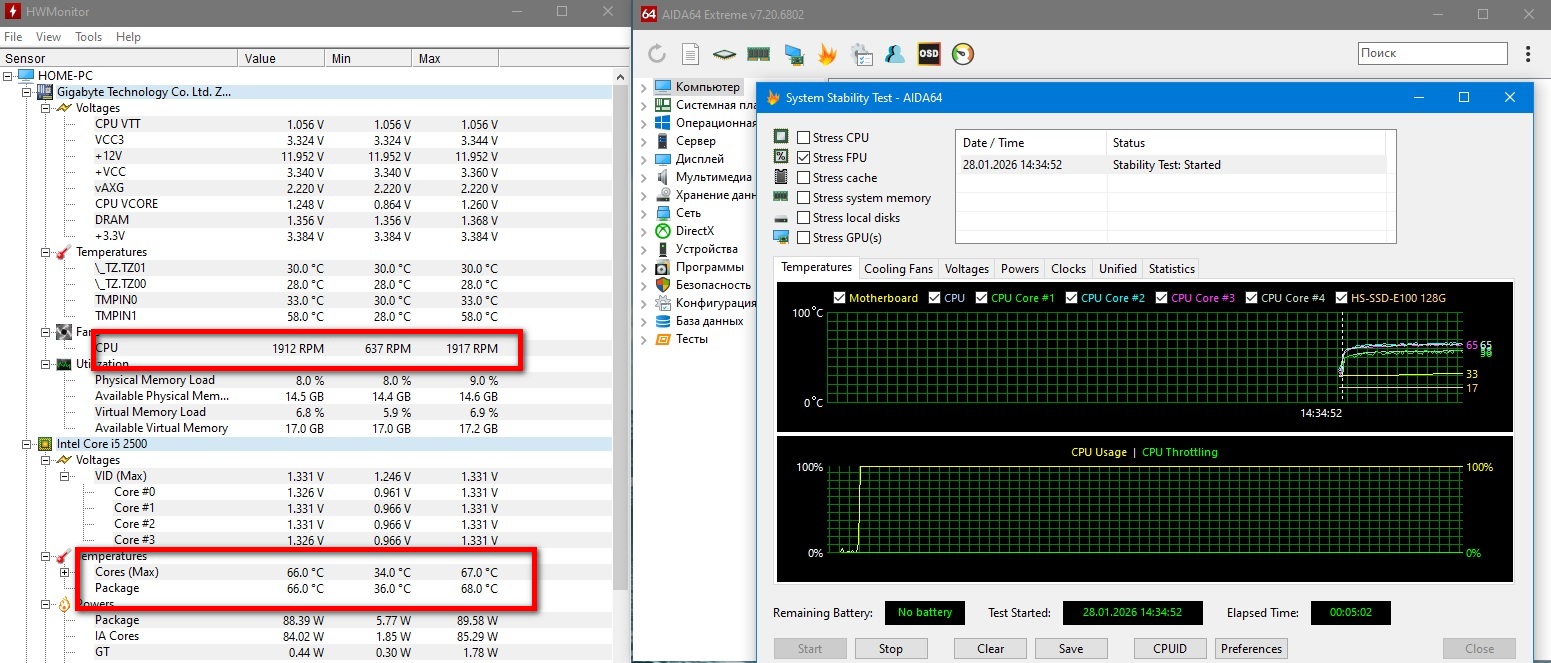
Task: Expand the Сеть chevron in AIDA64 tree
Action: (643, 213)
